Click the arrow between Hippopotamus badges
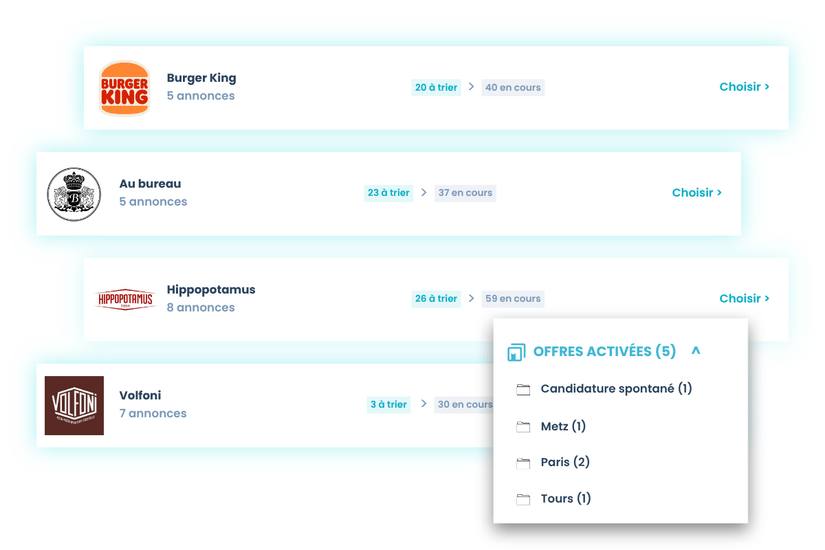Image resolution: width=825 pixels, height=550 pixels. point(471,298)
